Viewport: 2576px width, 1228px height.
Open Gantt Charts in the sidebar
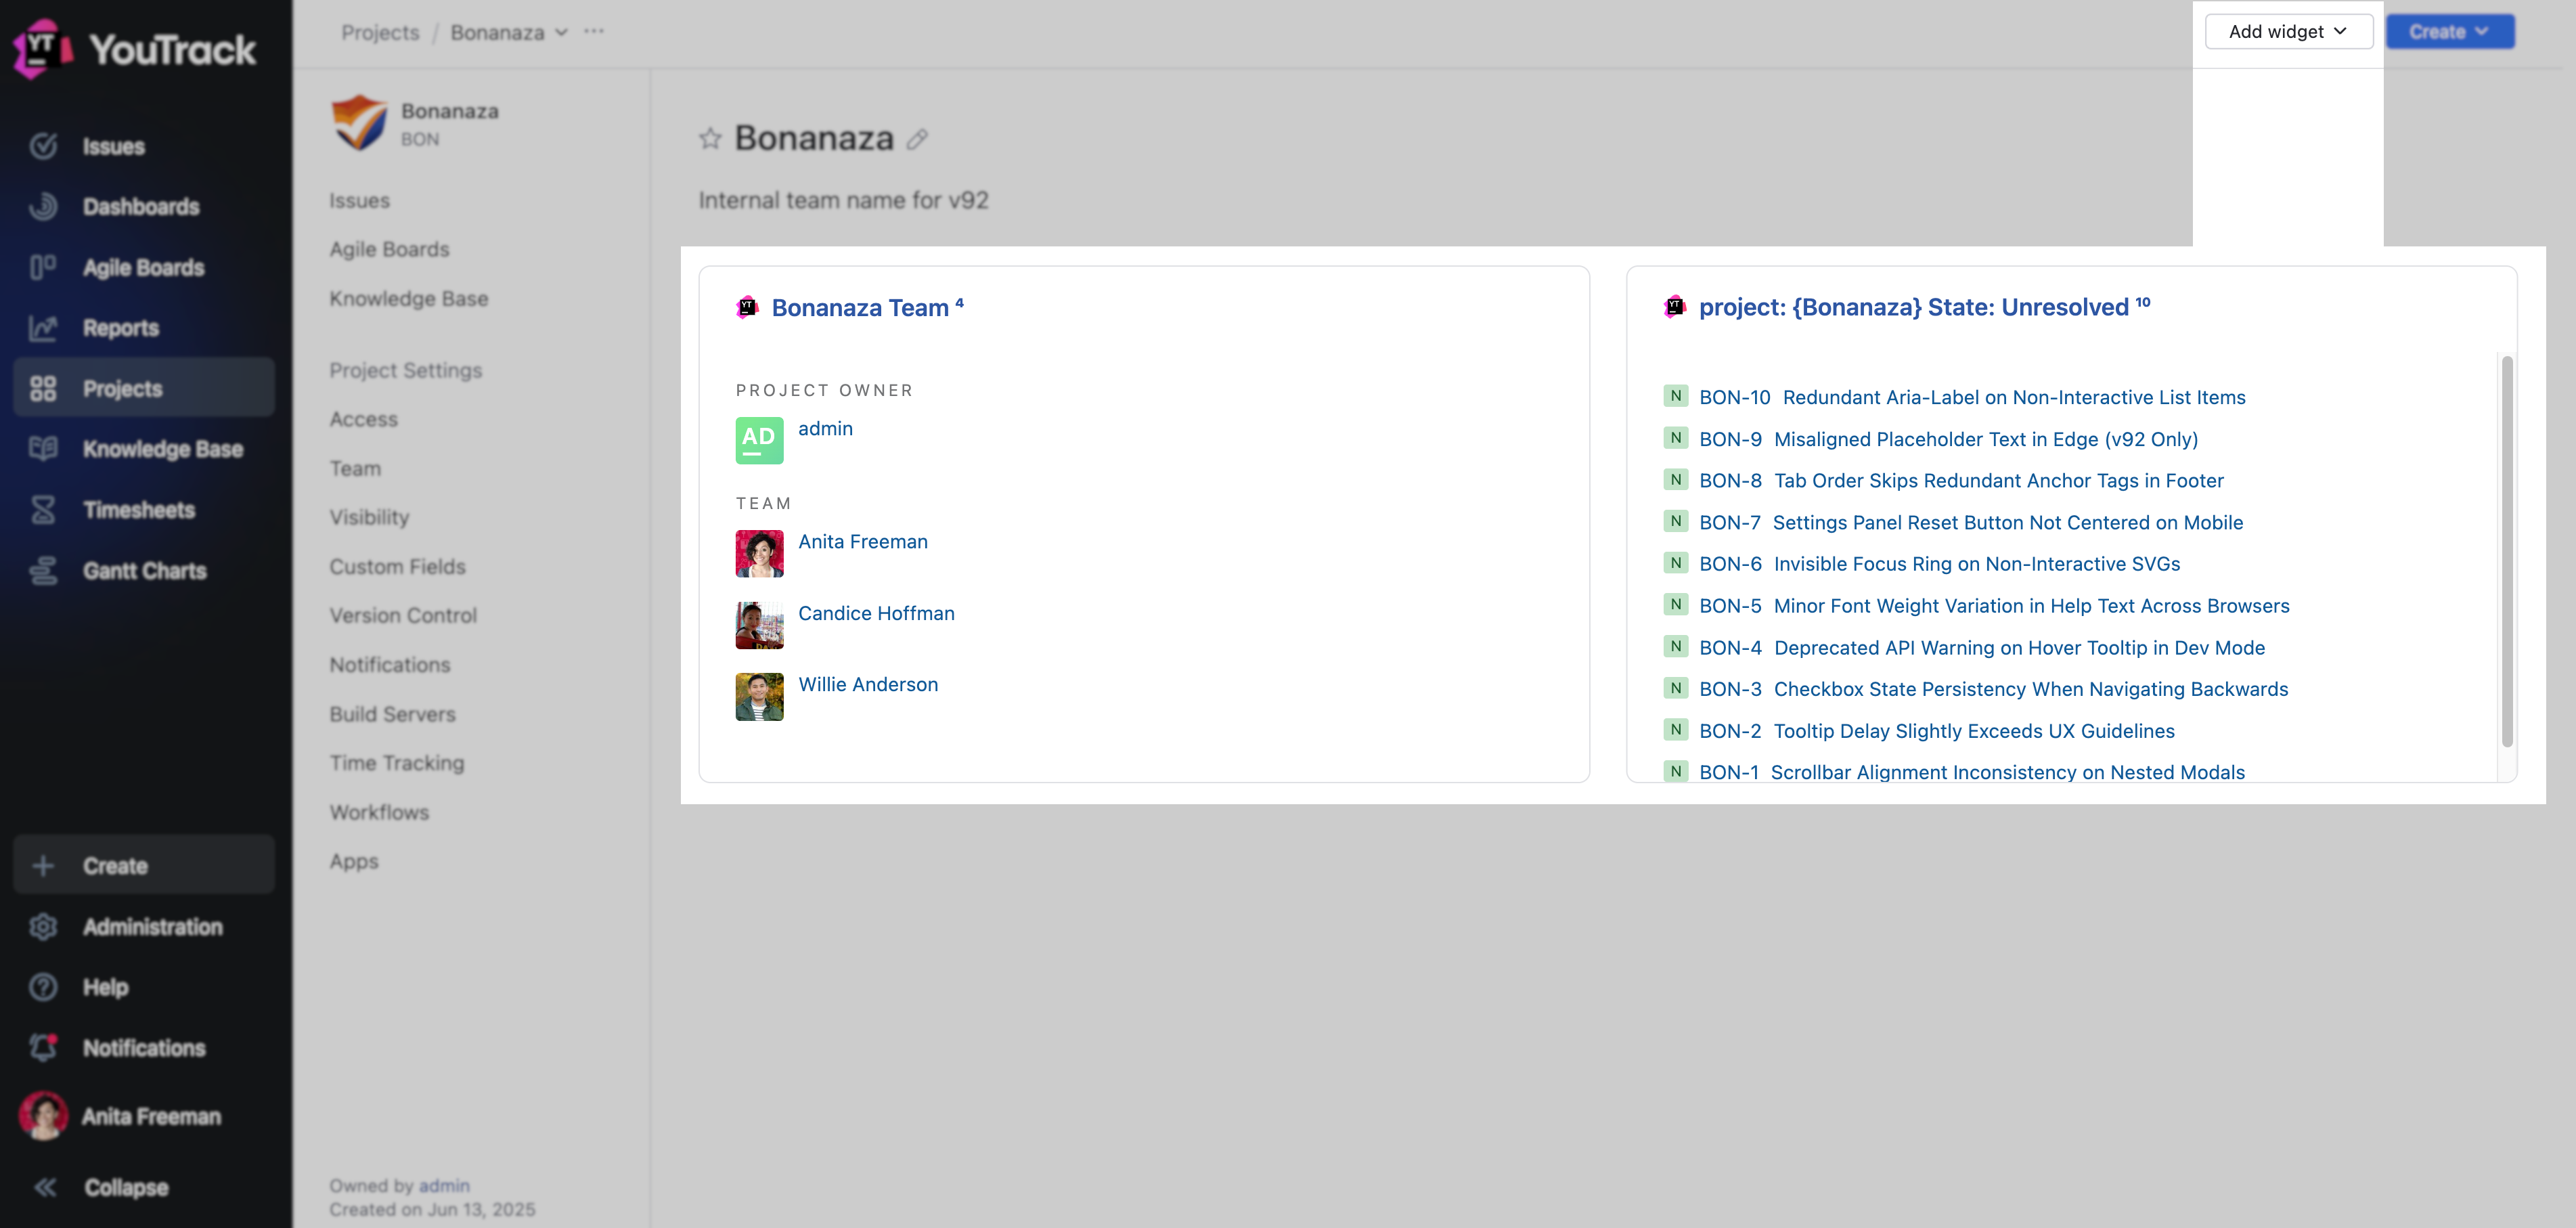[x=144, y=571]
